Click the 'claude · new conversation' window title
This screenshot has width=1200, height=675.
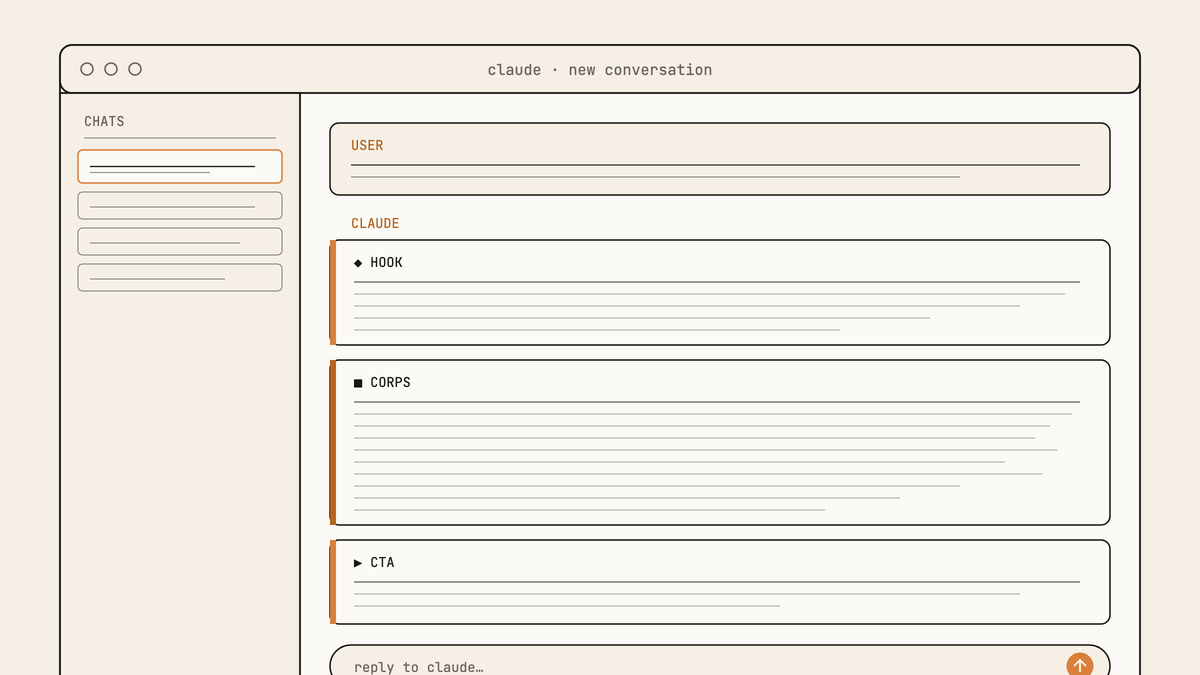[x=600, y=70]
